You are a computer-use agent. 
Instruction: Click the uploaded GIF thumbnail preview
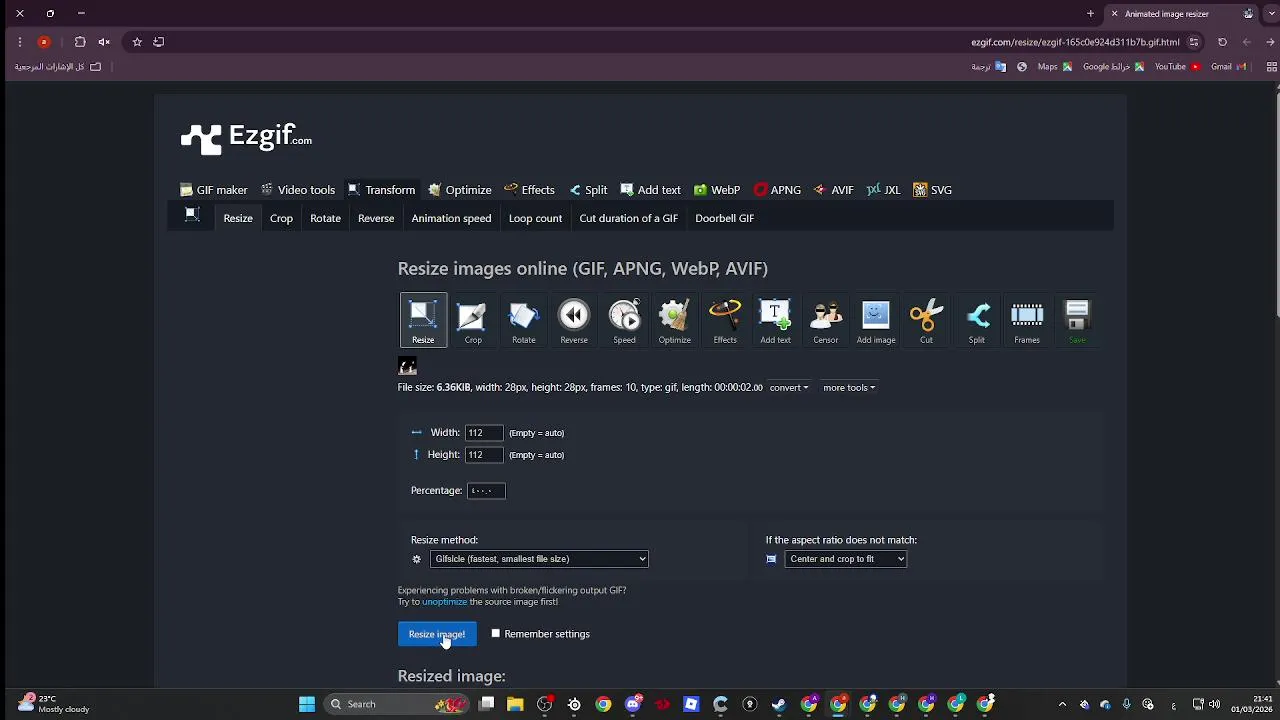click(407, 366)
